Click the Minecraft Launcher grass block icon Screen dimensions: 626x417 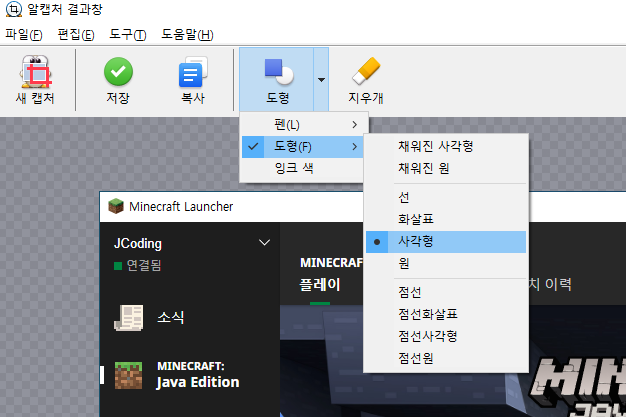[x=116, y=206]
